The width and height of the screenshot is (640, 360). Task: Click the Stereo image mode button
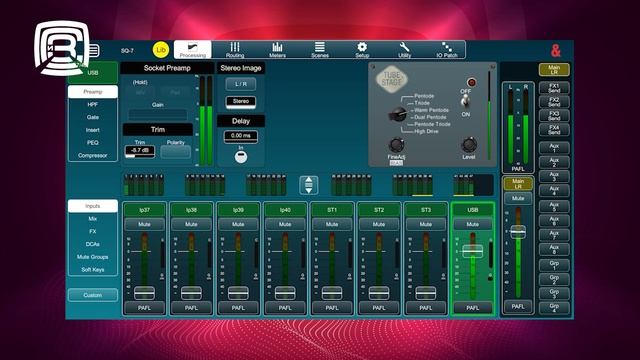pyautogui.click(x=241, y=102)
